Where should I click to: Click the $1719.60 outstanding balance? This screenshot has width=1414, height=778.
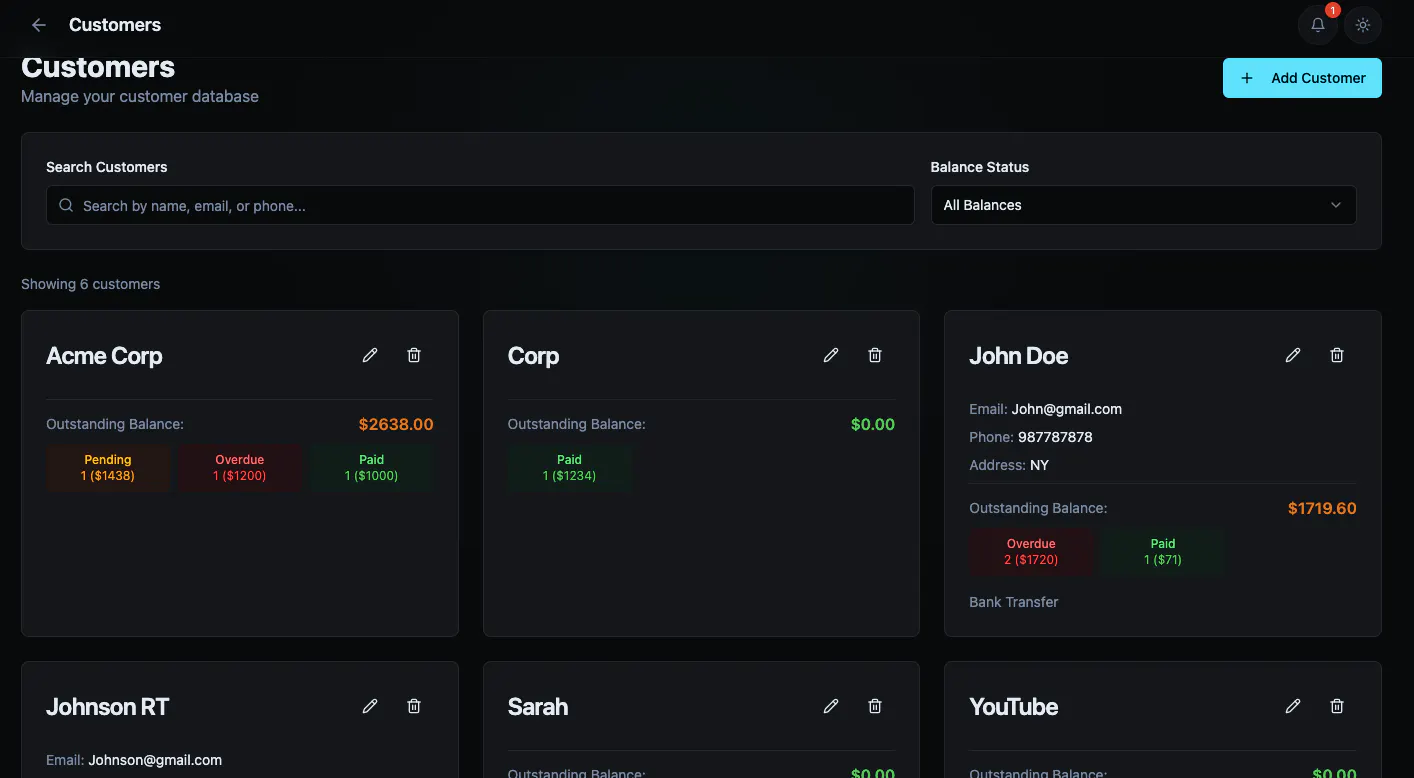tap(1322, 508)
